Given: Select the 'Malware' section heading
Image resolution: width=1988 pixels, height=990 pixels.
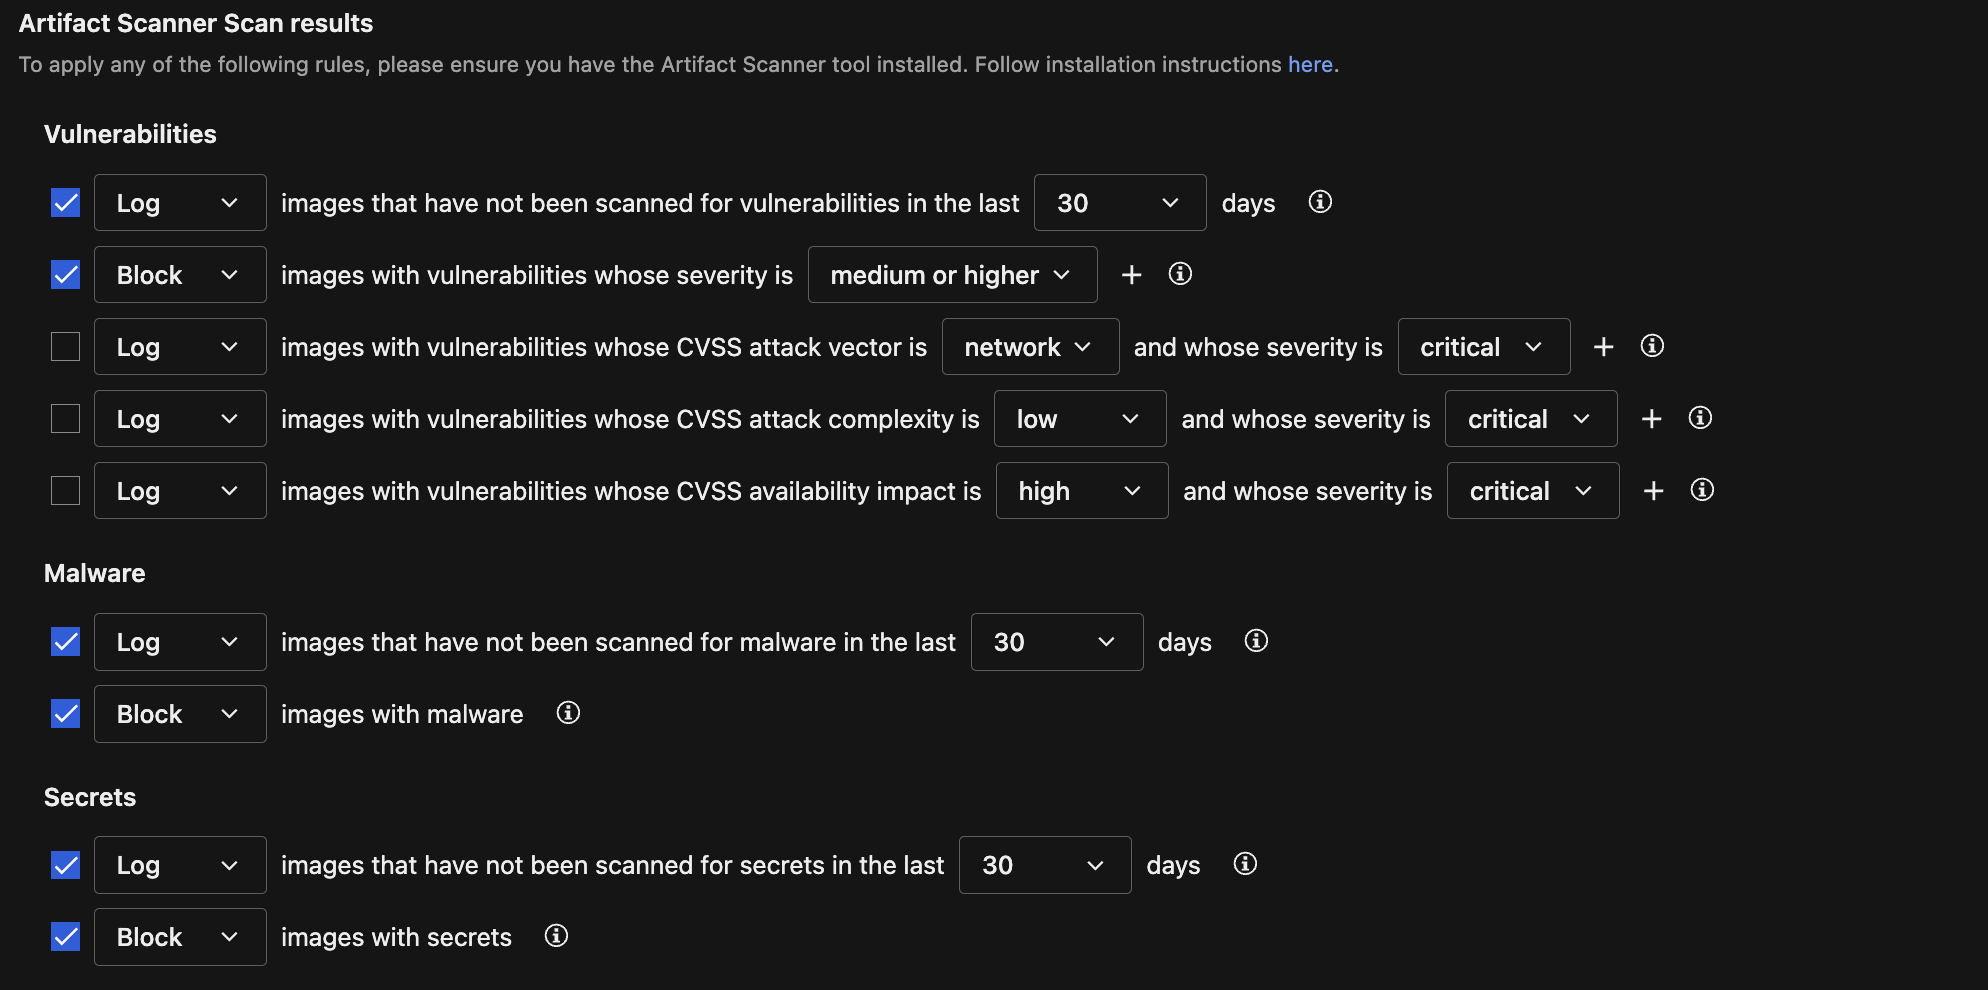Looking at the screenshot, I should tap(95, 573).
